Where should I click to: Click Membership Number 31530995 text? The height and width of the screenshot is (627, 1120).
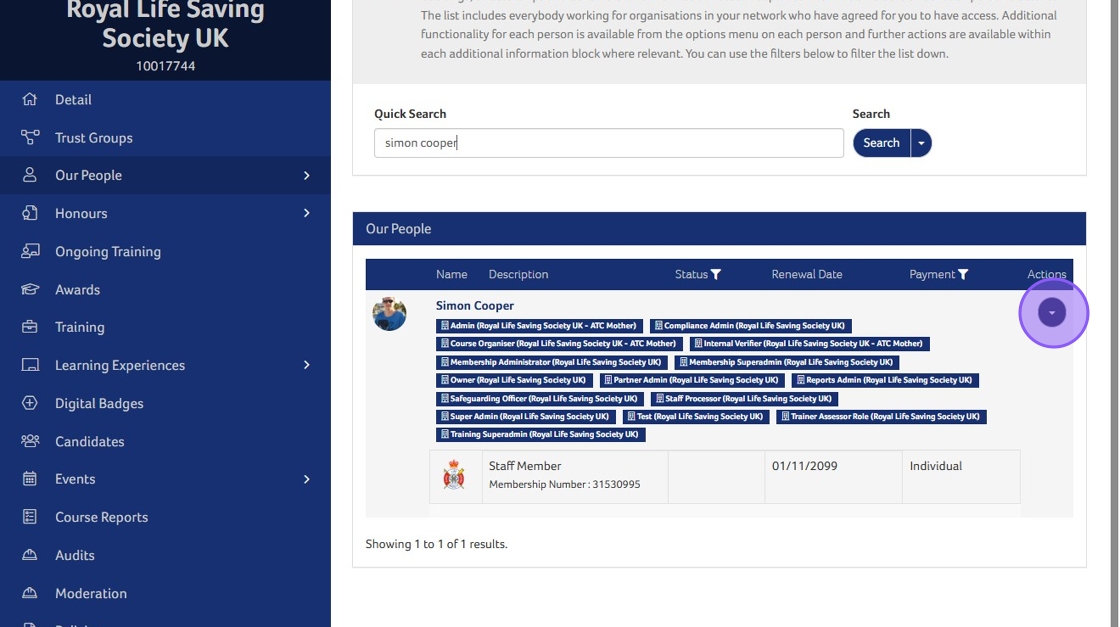[x=564, y=484]
